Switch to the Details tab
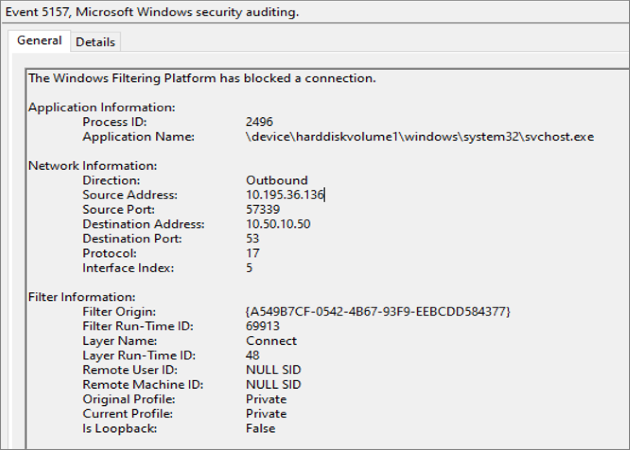This screenshot has height=450, width=630. [x=95, y=41]
